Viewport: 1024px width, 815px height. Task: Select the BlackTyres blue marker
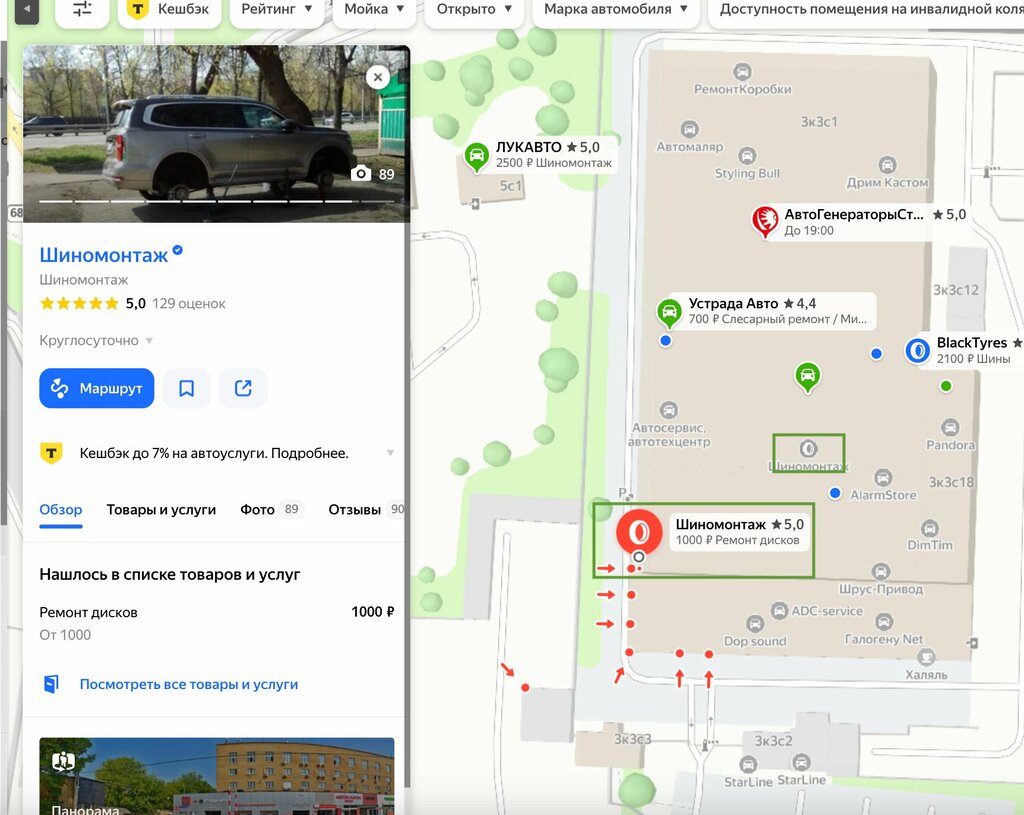click(x=917, y=351)
